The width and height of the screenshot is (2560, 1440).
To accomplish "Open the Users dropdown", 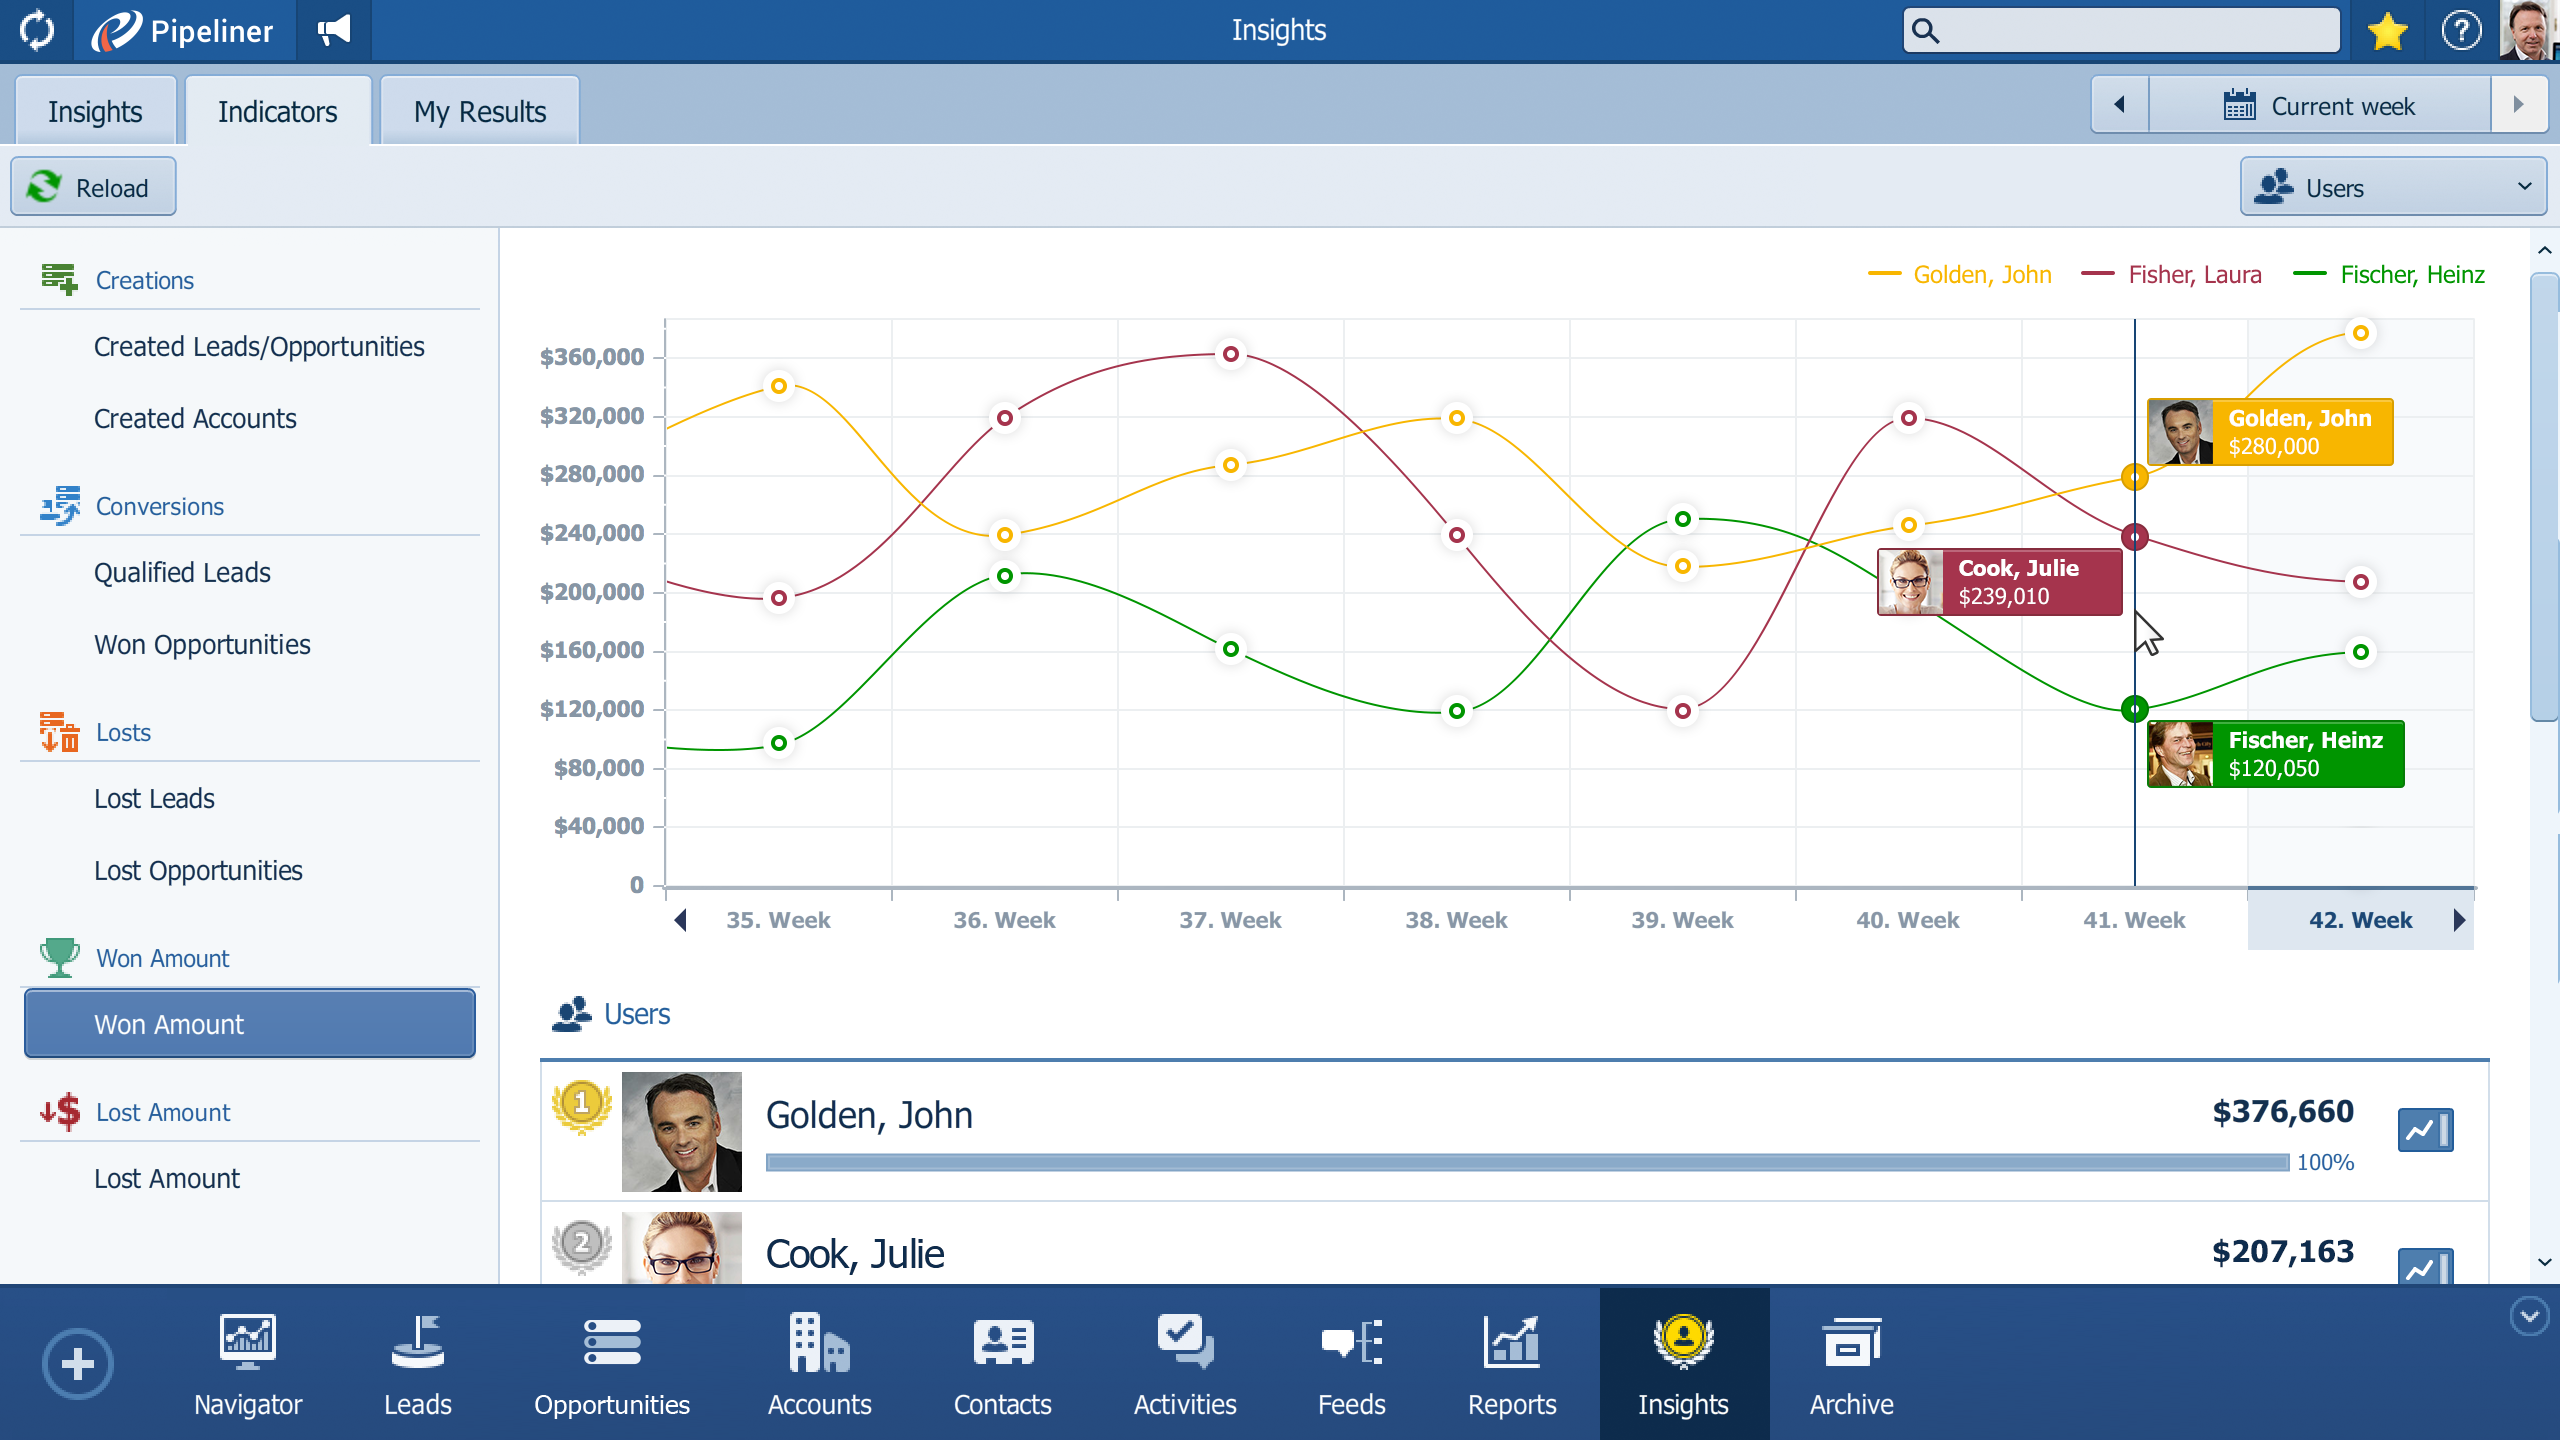I will click(2393, 187).
